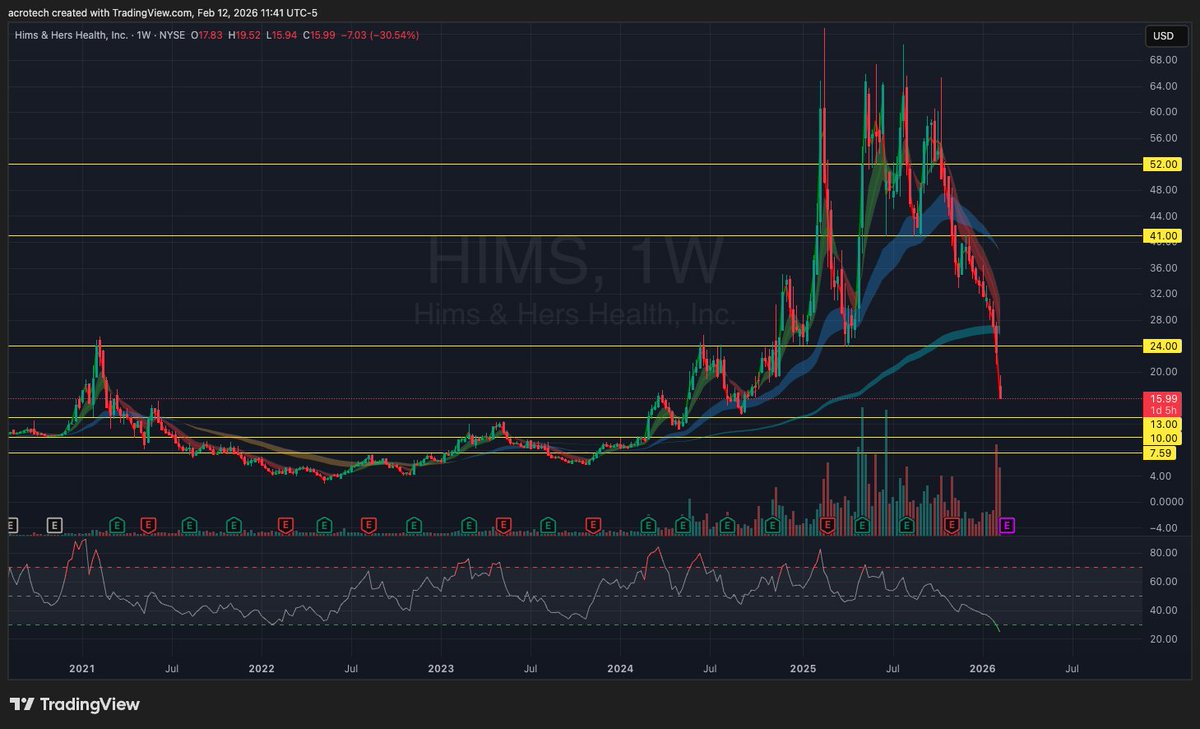
Task: Click the 2022 label on the time axis
Action: (261, 667)
